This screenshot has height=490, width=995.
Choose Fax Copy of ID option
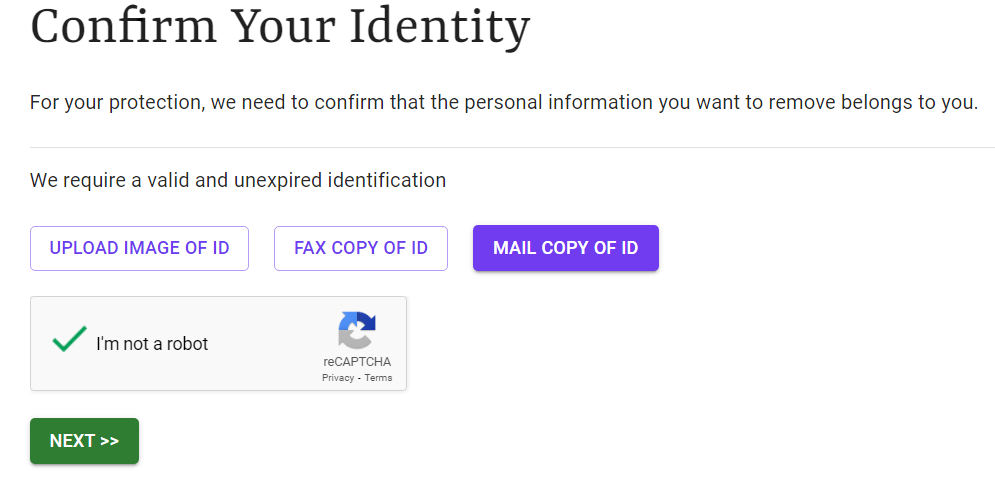coord(360,248)
